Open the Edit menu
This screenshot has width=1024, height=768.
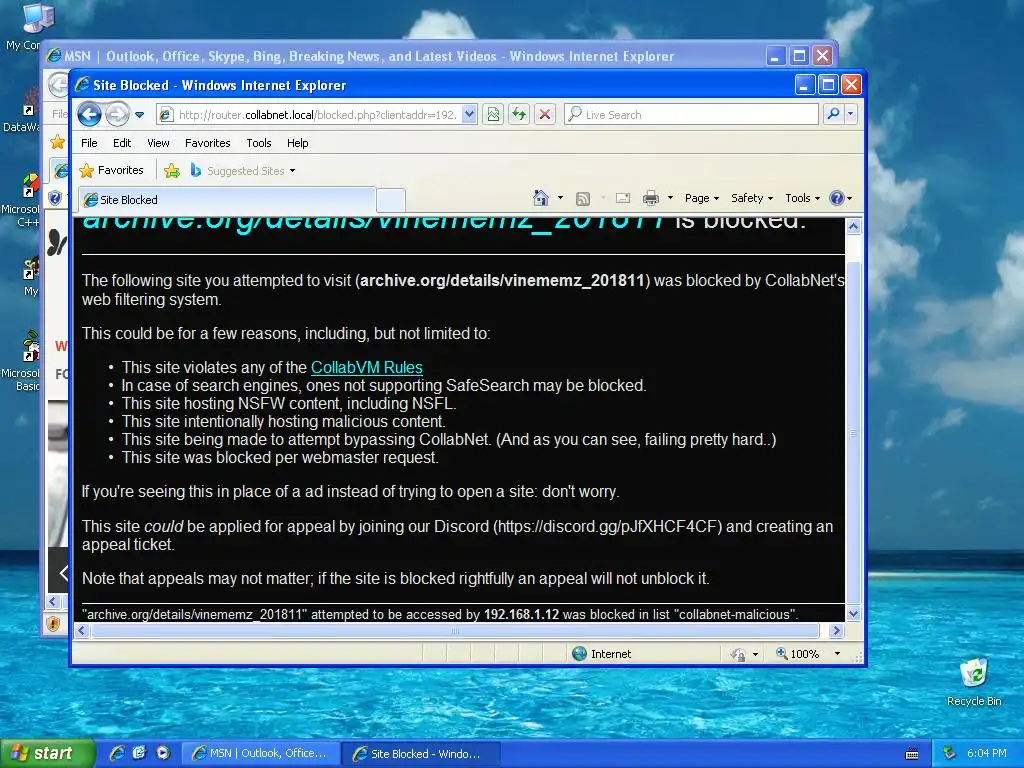tap(121, 143)
